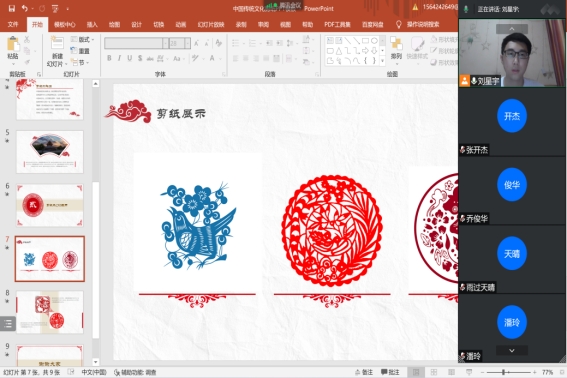This screenshot has width=567, height=378.
Task: Open the Notes pane from status bar
Action: coord(364,372)
